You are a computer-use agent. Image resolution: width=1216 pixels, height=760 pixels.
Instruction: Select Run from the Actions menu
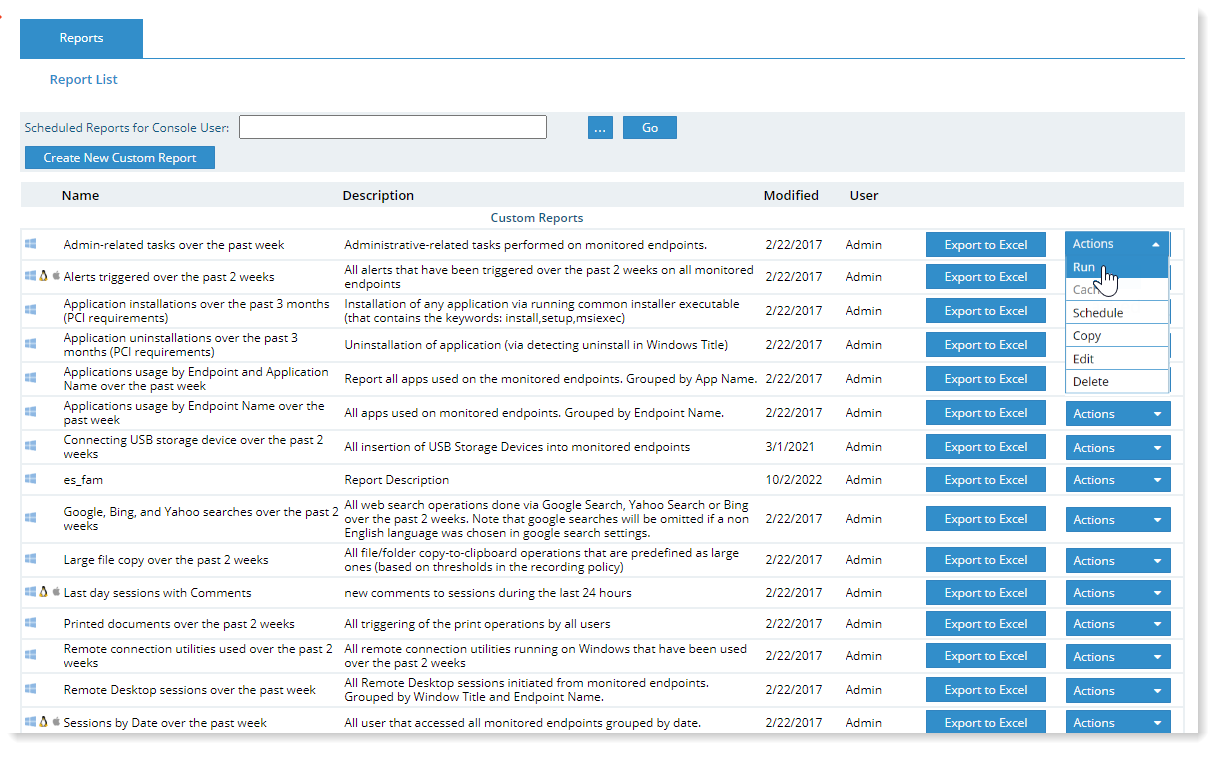(1084, 268)
